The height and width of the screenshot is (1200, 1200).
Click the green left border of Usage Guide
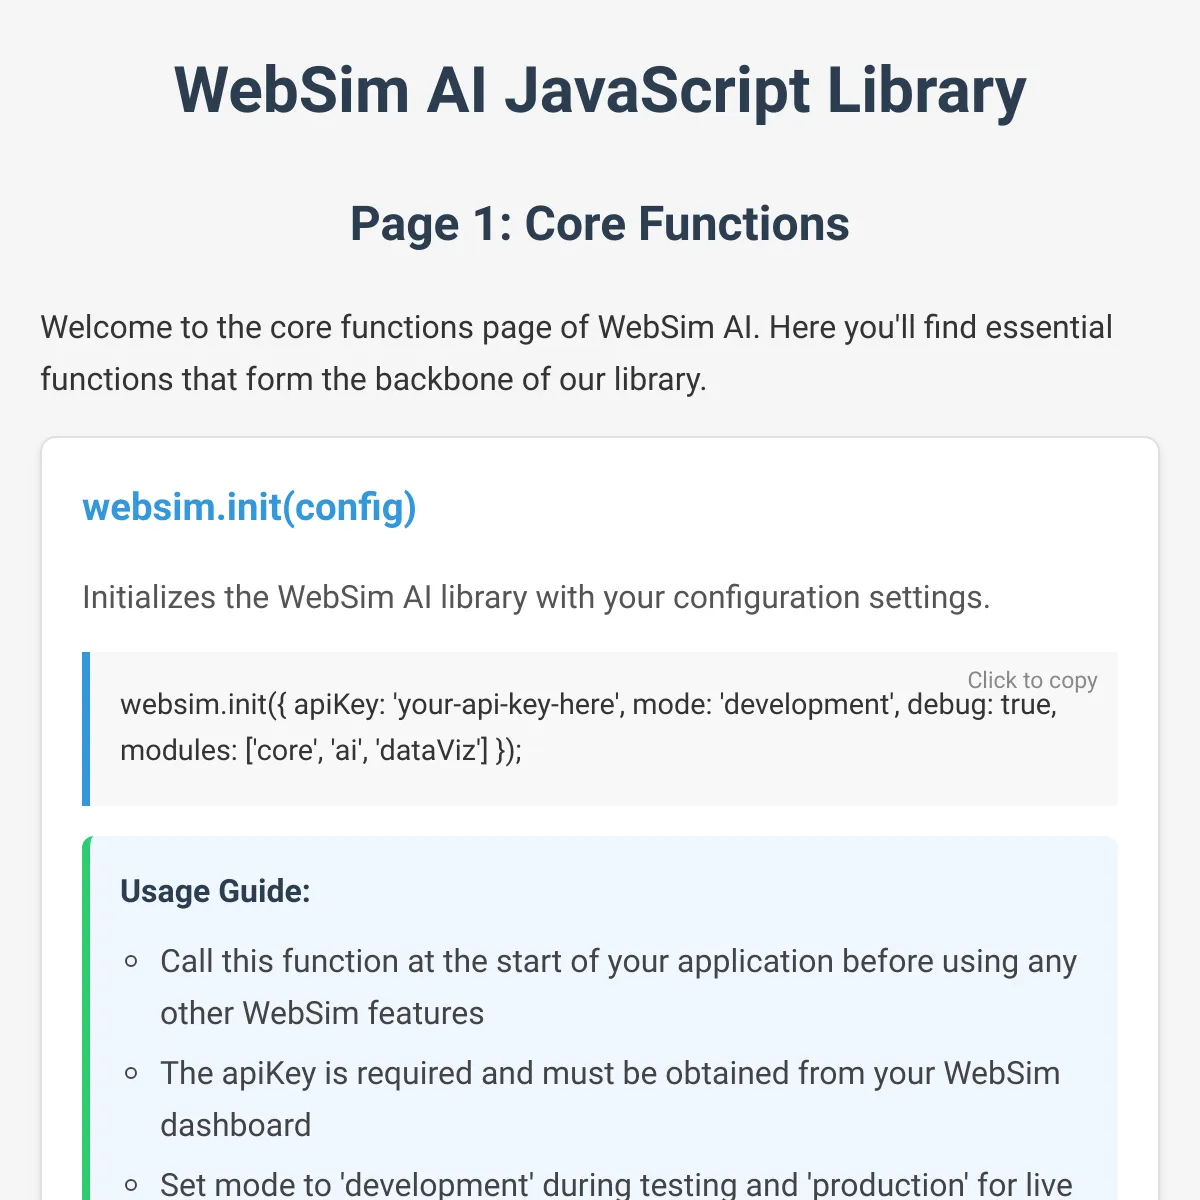coord(86,1018)
